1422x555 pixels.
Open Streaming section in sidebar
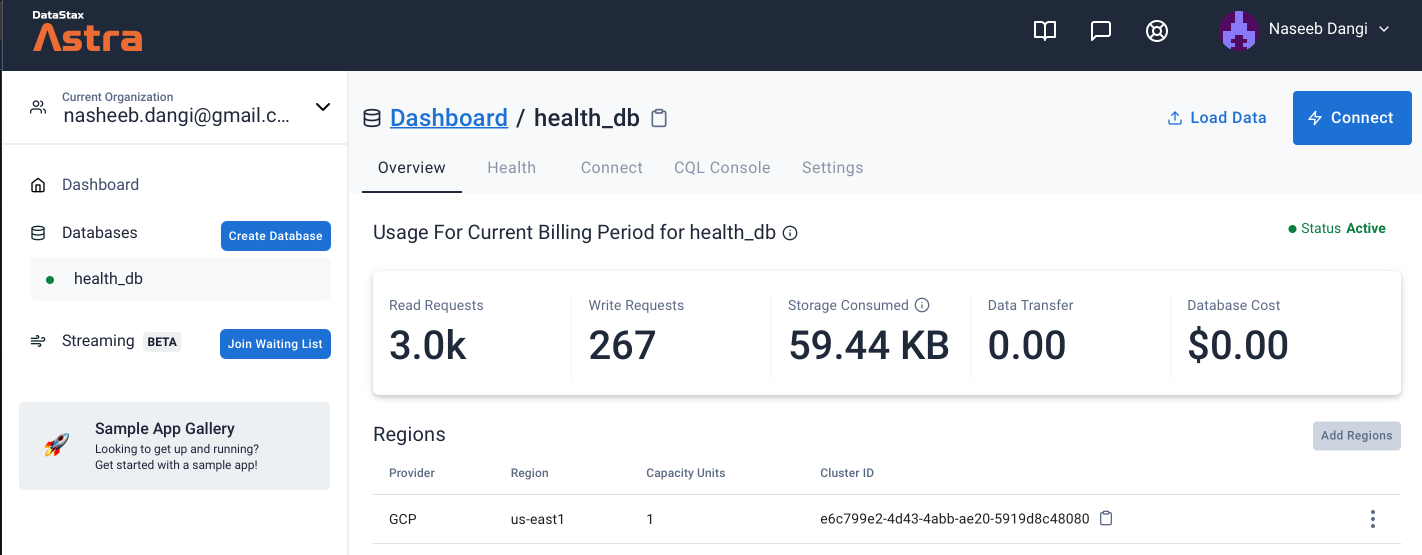click(98, 341)
